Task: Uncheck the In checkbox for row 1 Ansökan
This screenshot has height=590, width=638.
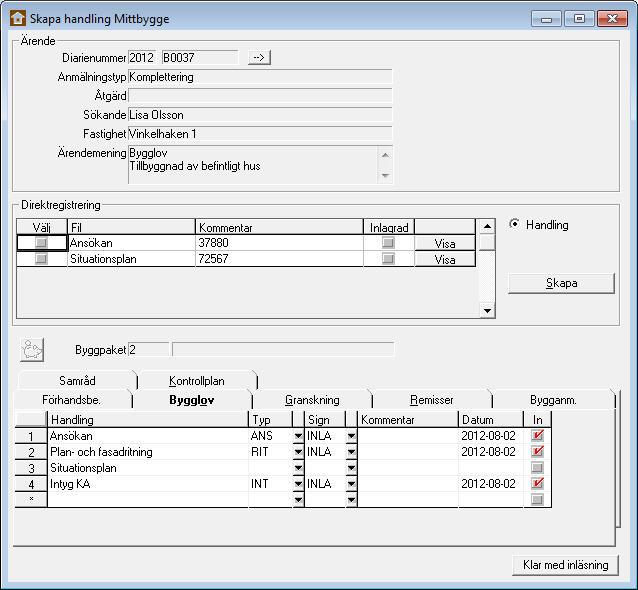Action: tap(537, 436)
